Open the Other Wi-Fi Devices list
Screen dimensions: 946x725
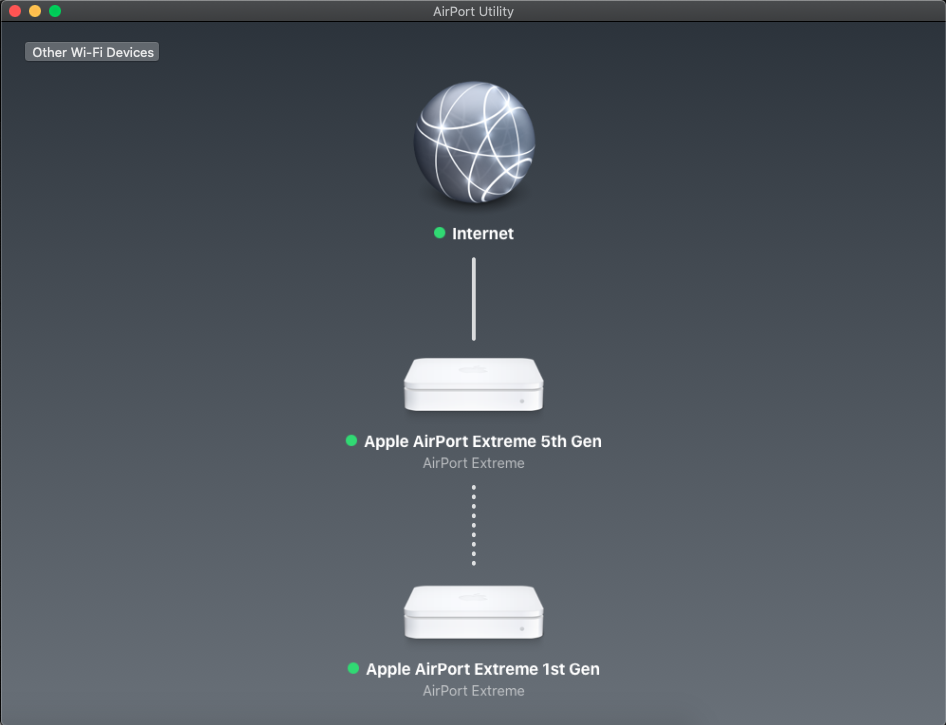coord(91,51)
